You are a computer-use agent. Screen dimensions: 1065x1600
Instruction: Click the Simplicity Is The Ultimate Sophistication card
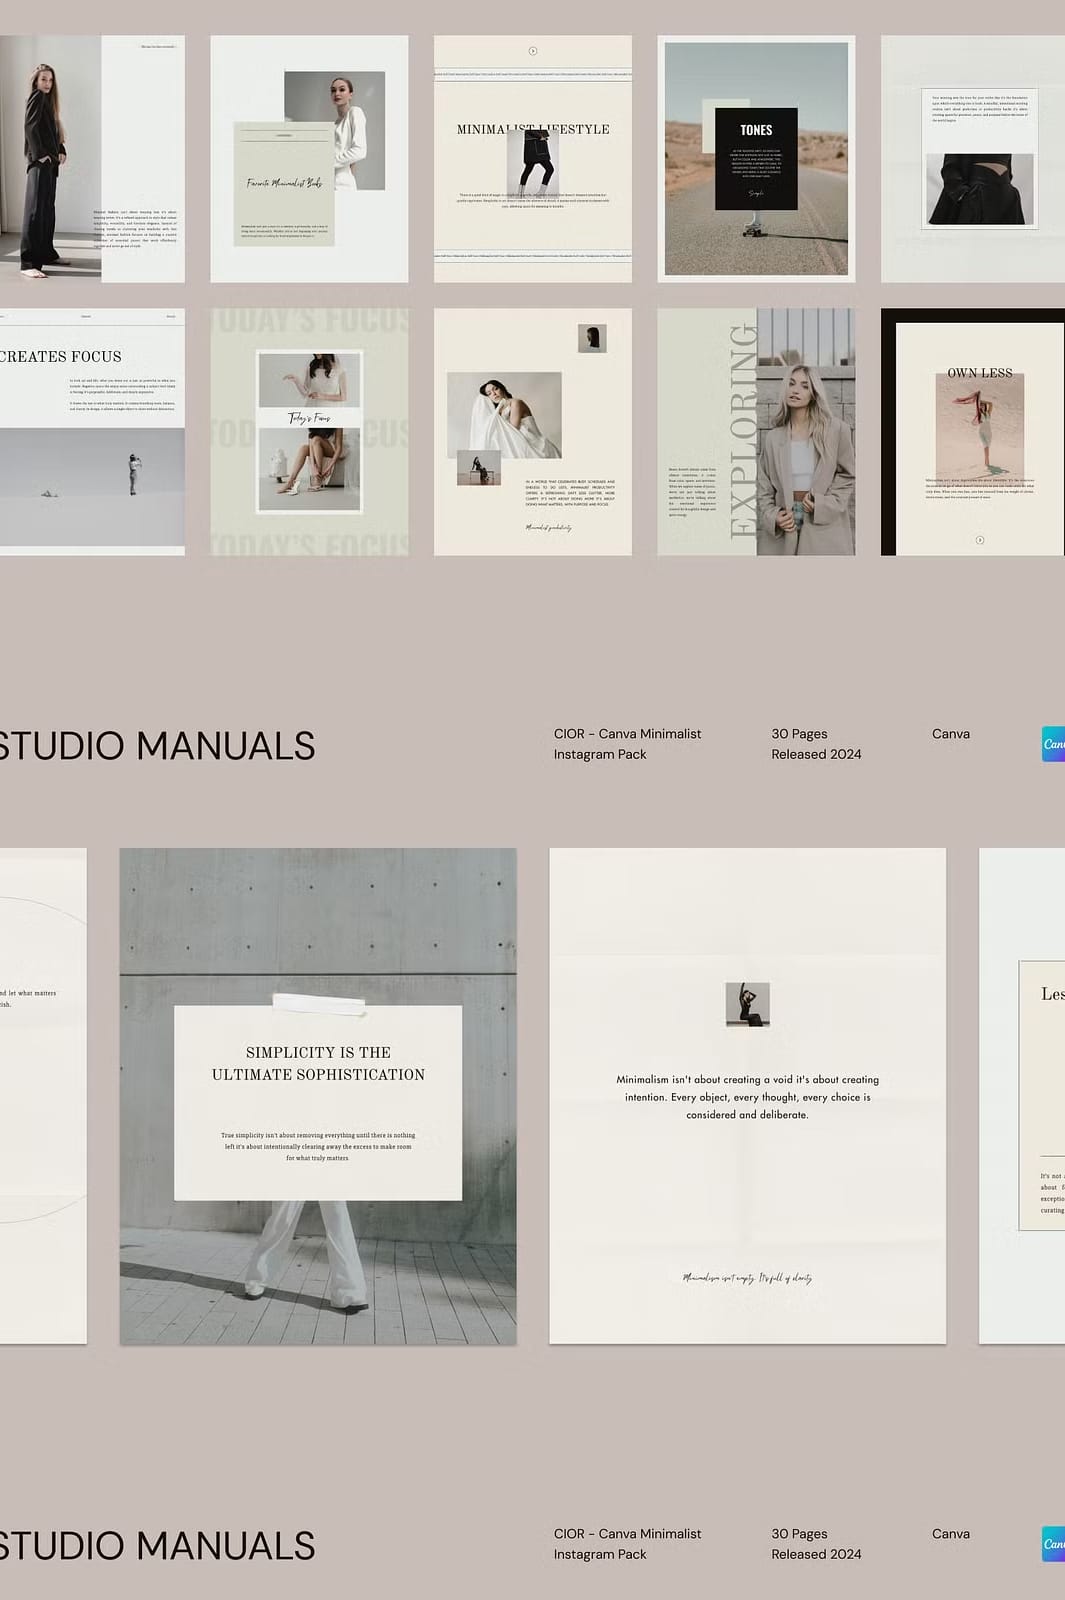tap(318, 1102)
